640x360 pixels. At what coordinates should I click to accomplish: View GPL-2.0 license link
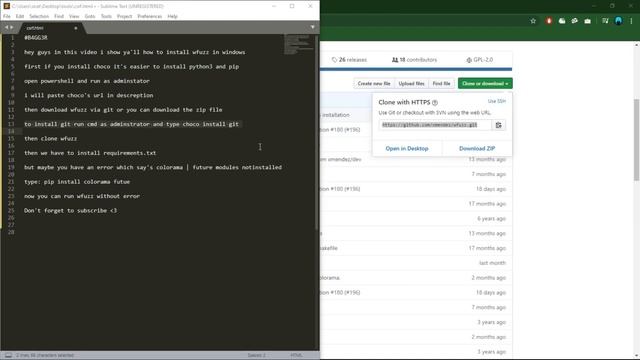pyautogui.click(x=480, y=60)
